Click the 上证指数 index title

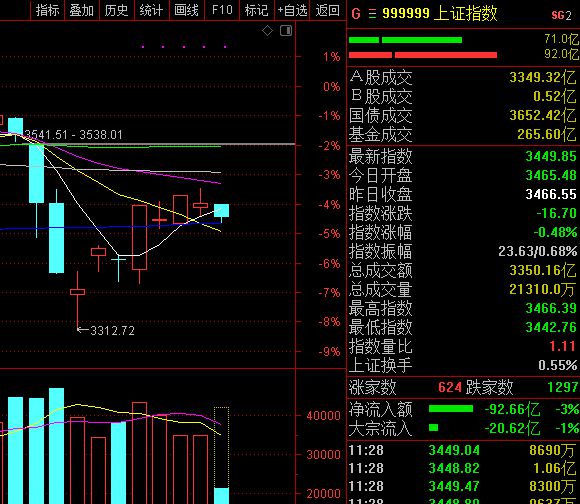465,13
